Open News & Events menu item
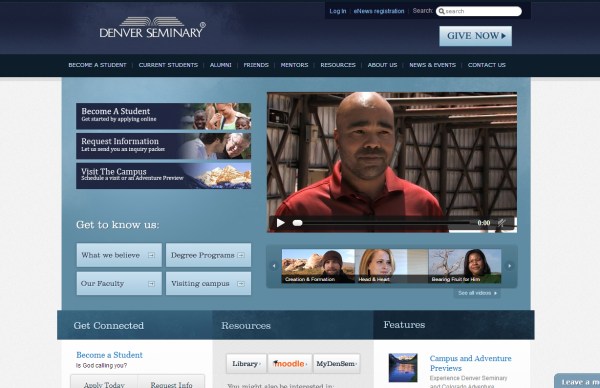This screenshot has width=600, height=388. 432,65
